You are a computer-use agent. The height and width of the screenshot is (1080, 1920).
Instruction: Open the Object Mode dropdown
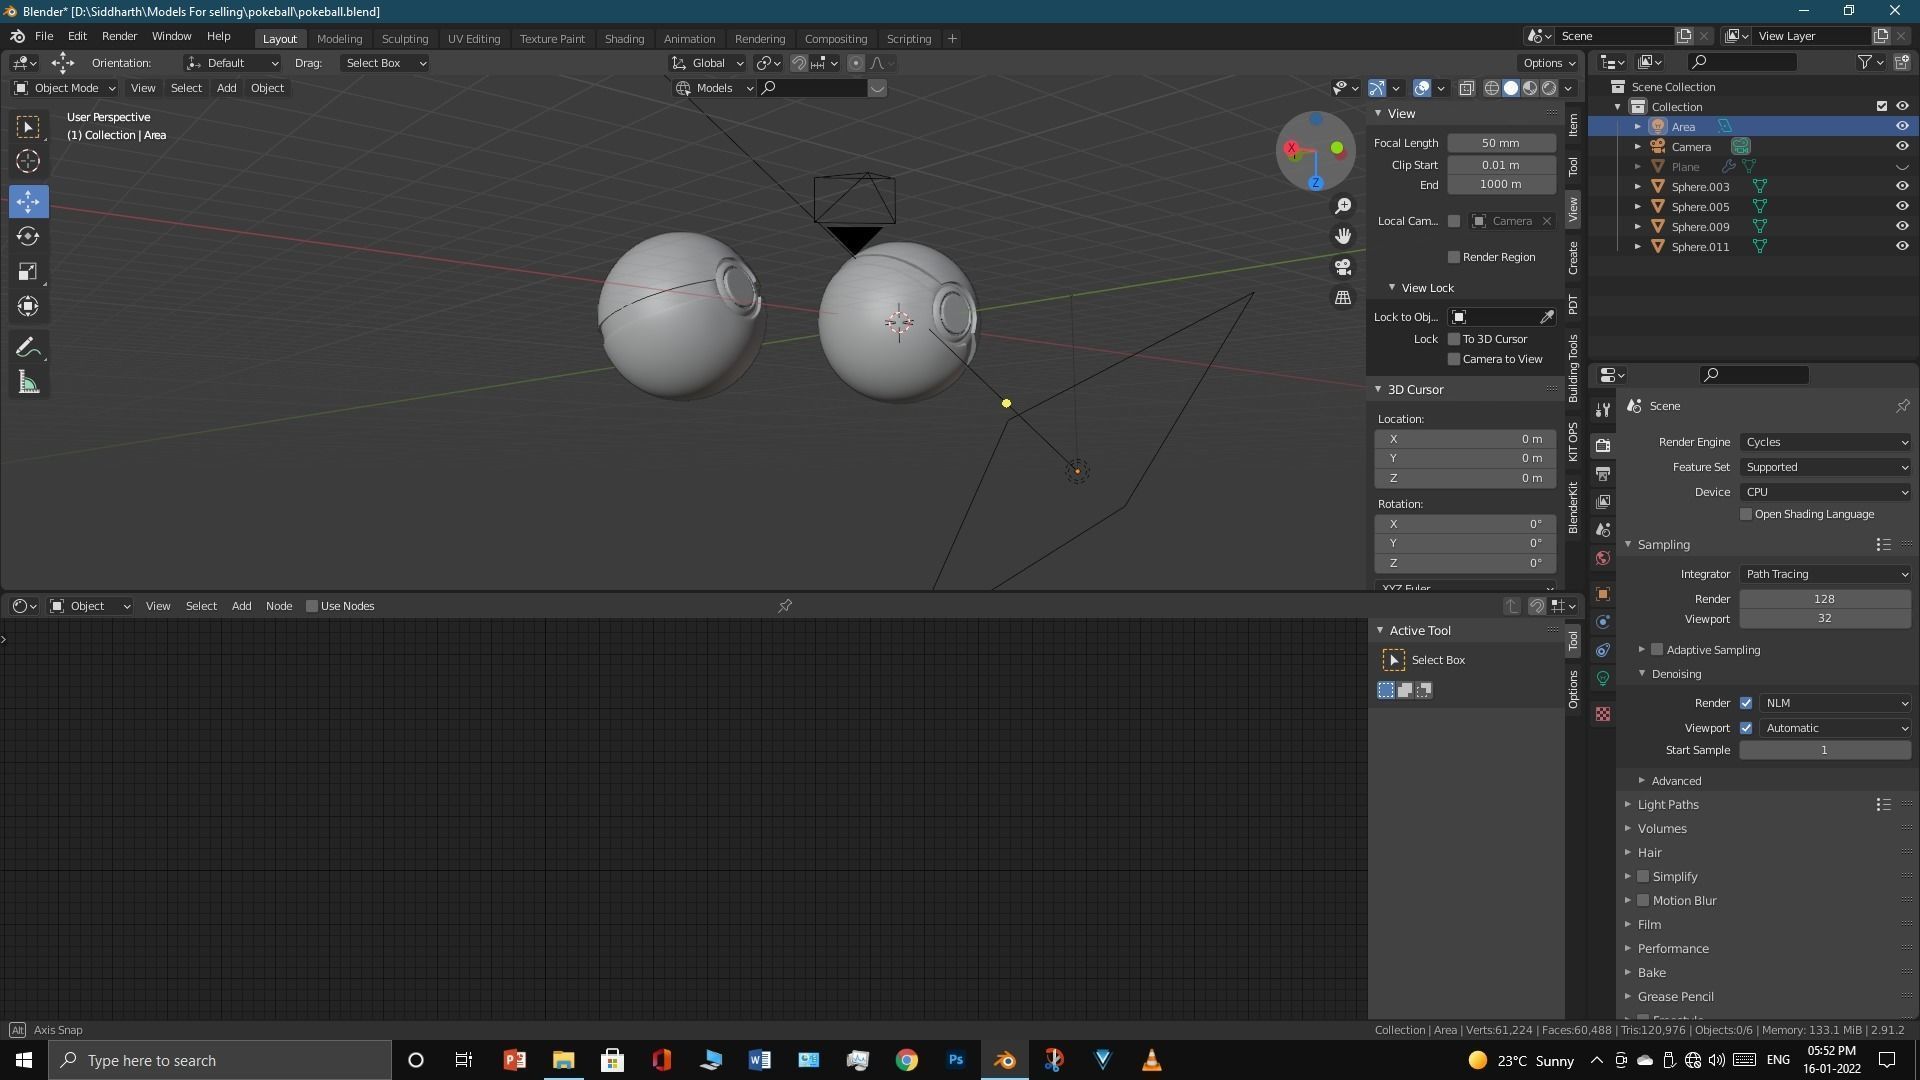[65, 88]
